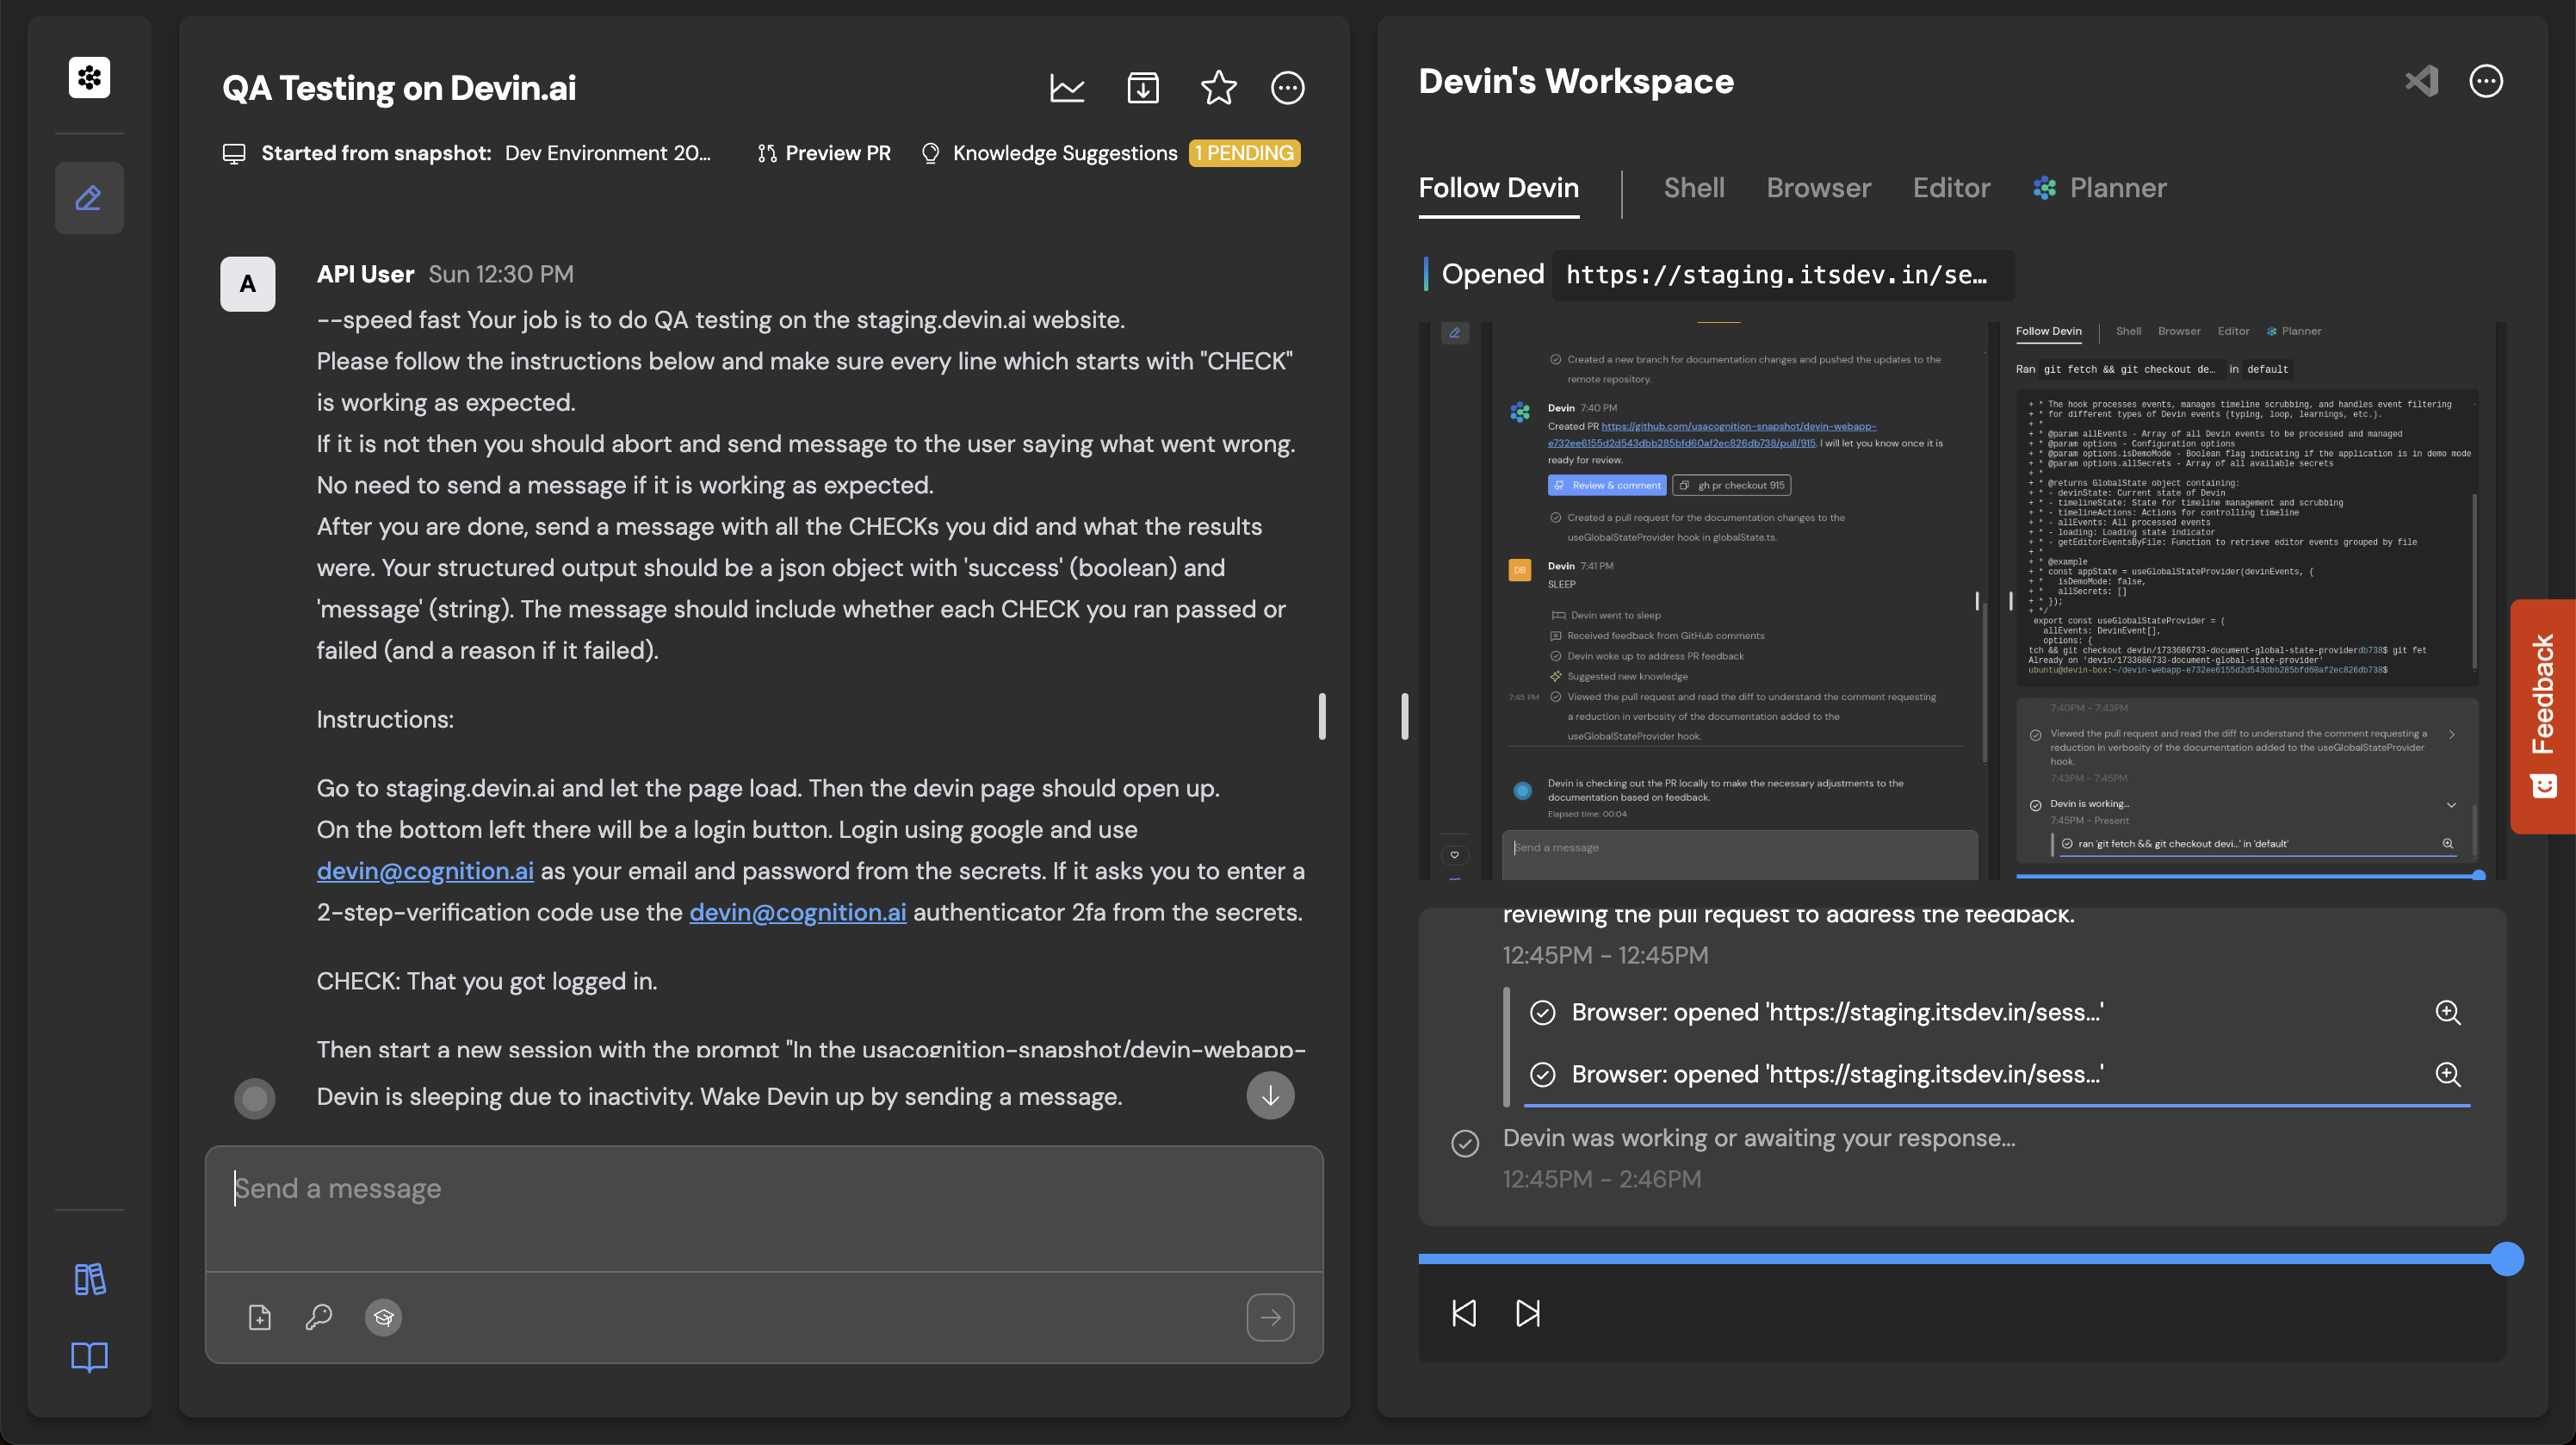
Task: Click the Preview PR pull-request icon
Action: click(x=767, y=153)
